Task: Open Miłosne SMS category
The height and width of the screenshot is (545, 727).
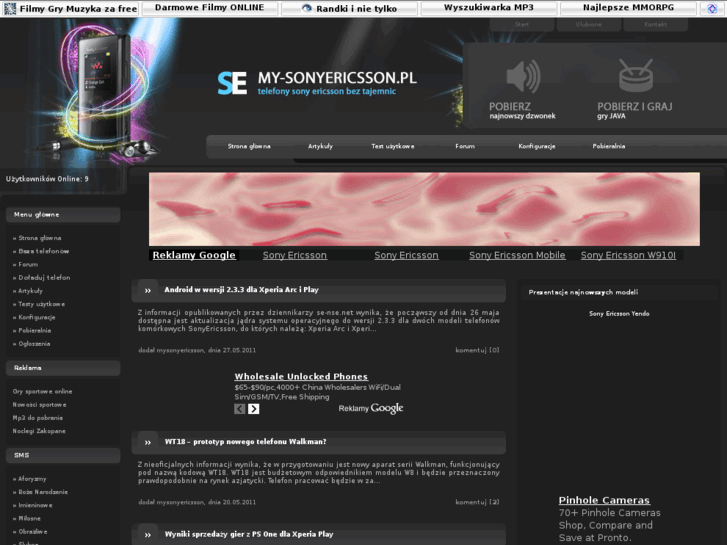Action: coord(30,519)
